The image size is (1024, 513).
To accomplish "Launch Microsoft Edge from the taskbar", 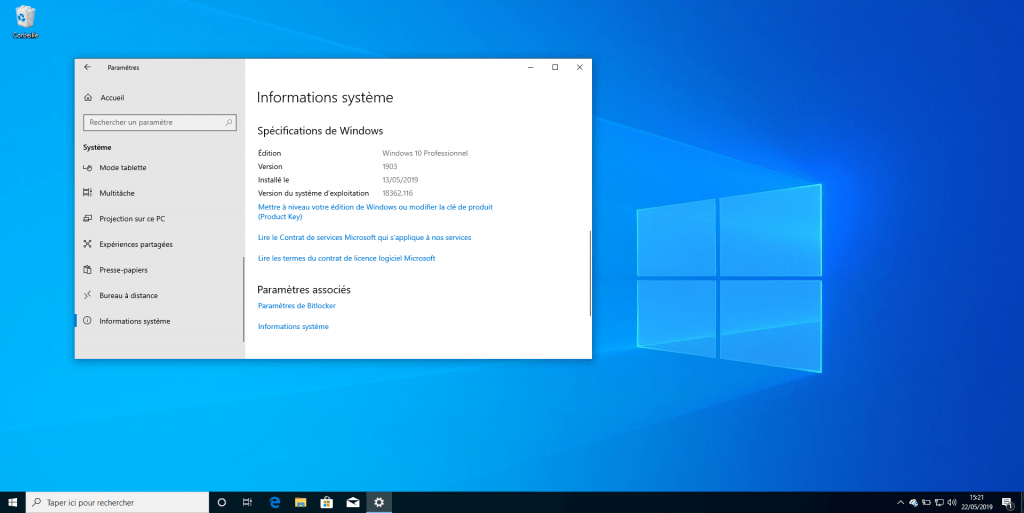I will 274,503.
